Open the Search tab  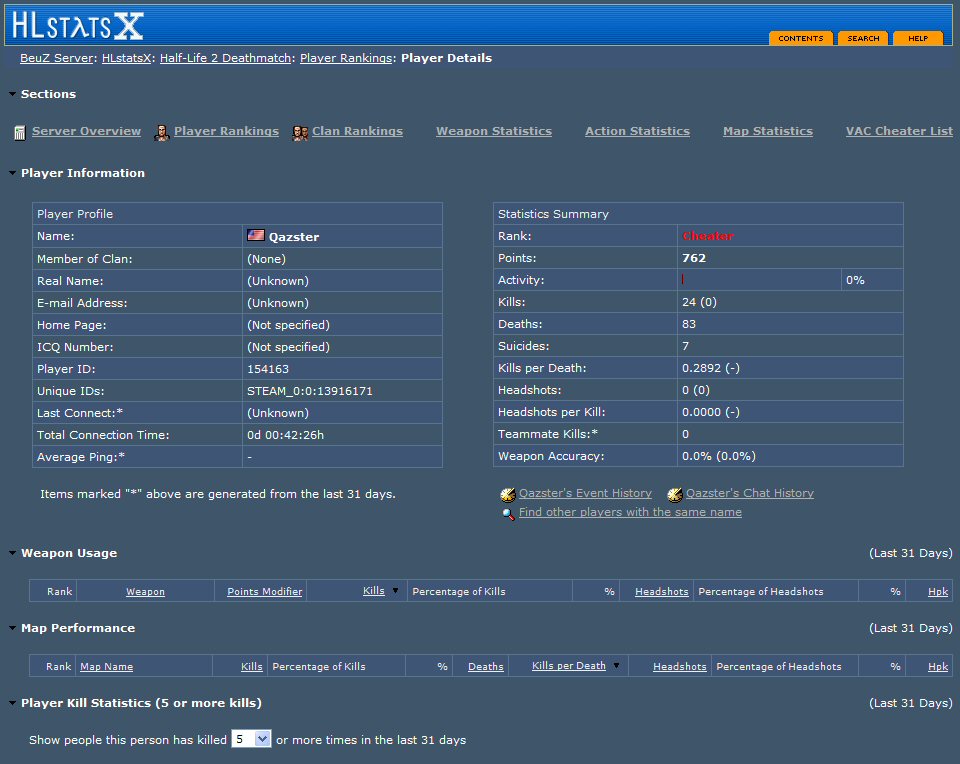[863, 38]
